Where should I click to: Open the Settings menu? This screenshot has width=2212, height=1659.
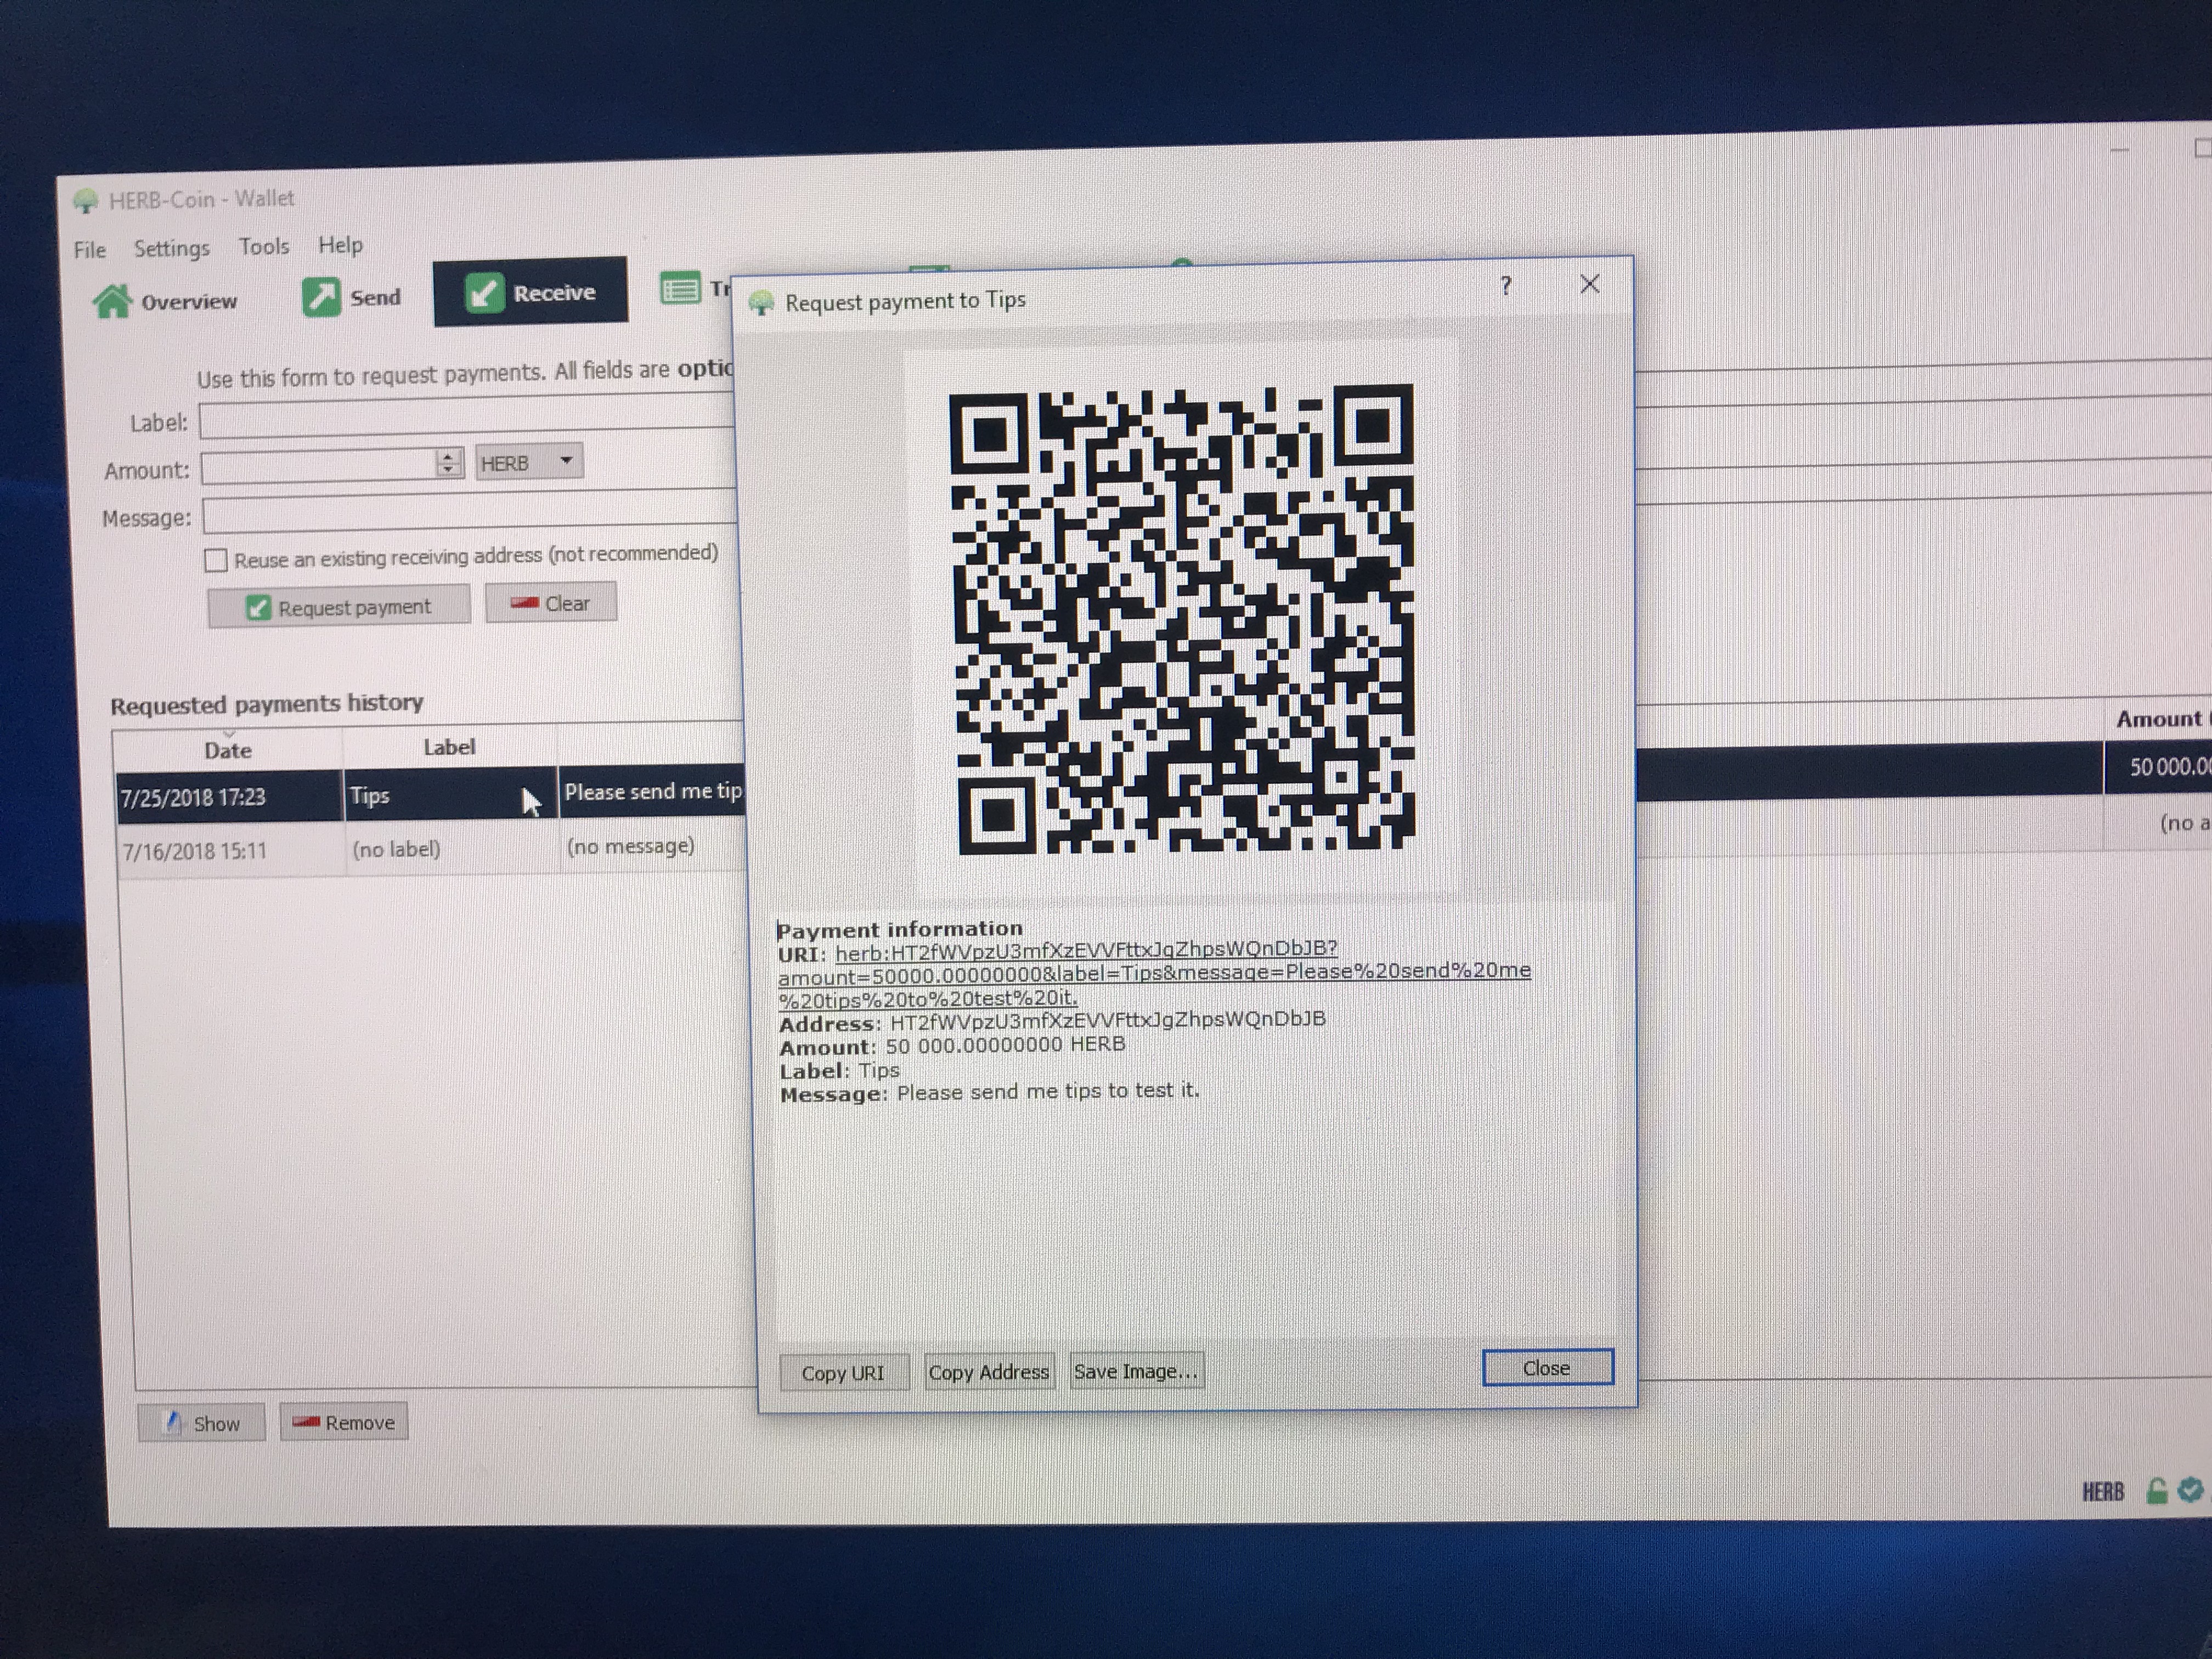[x=171, y=248]
